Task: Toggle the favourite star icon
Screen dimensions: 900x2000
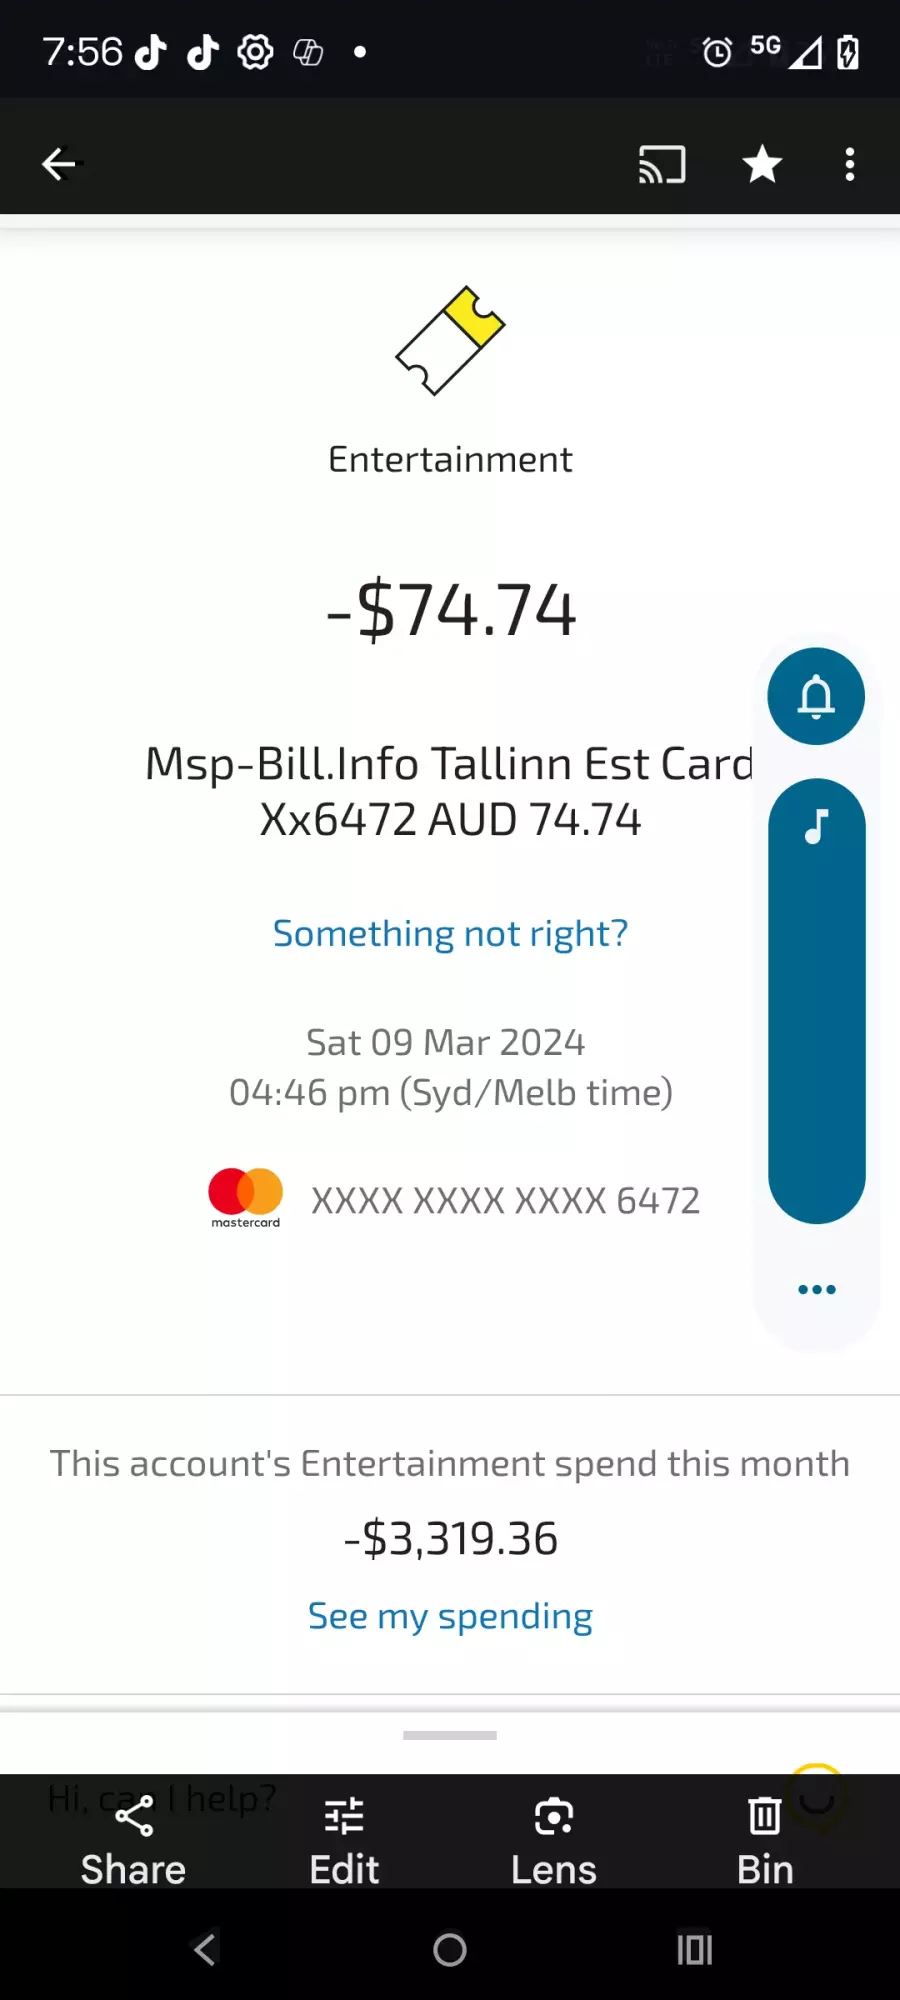Action: 762,164
